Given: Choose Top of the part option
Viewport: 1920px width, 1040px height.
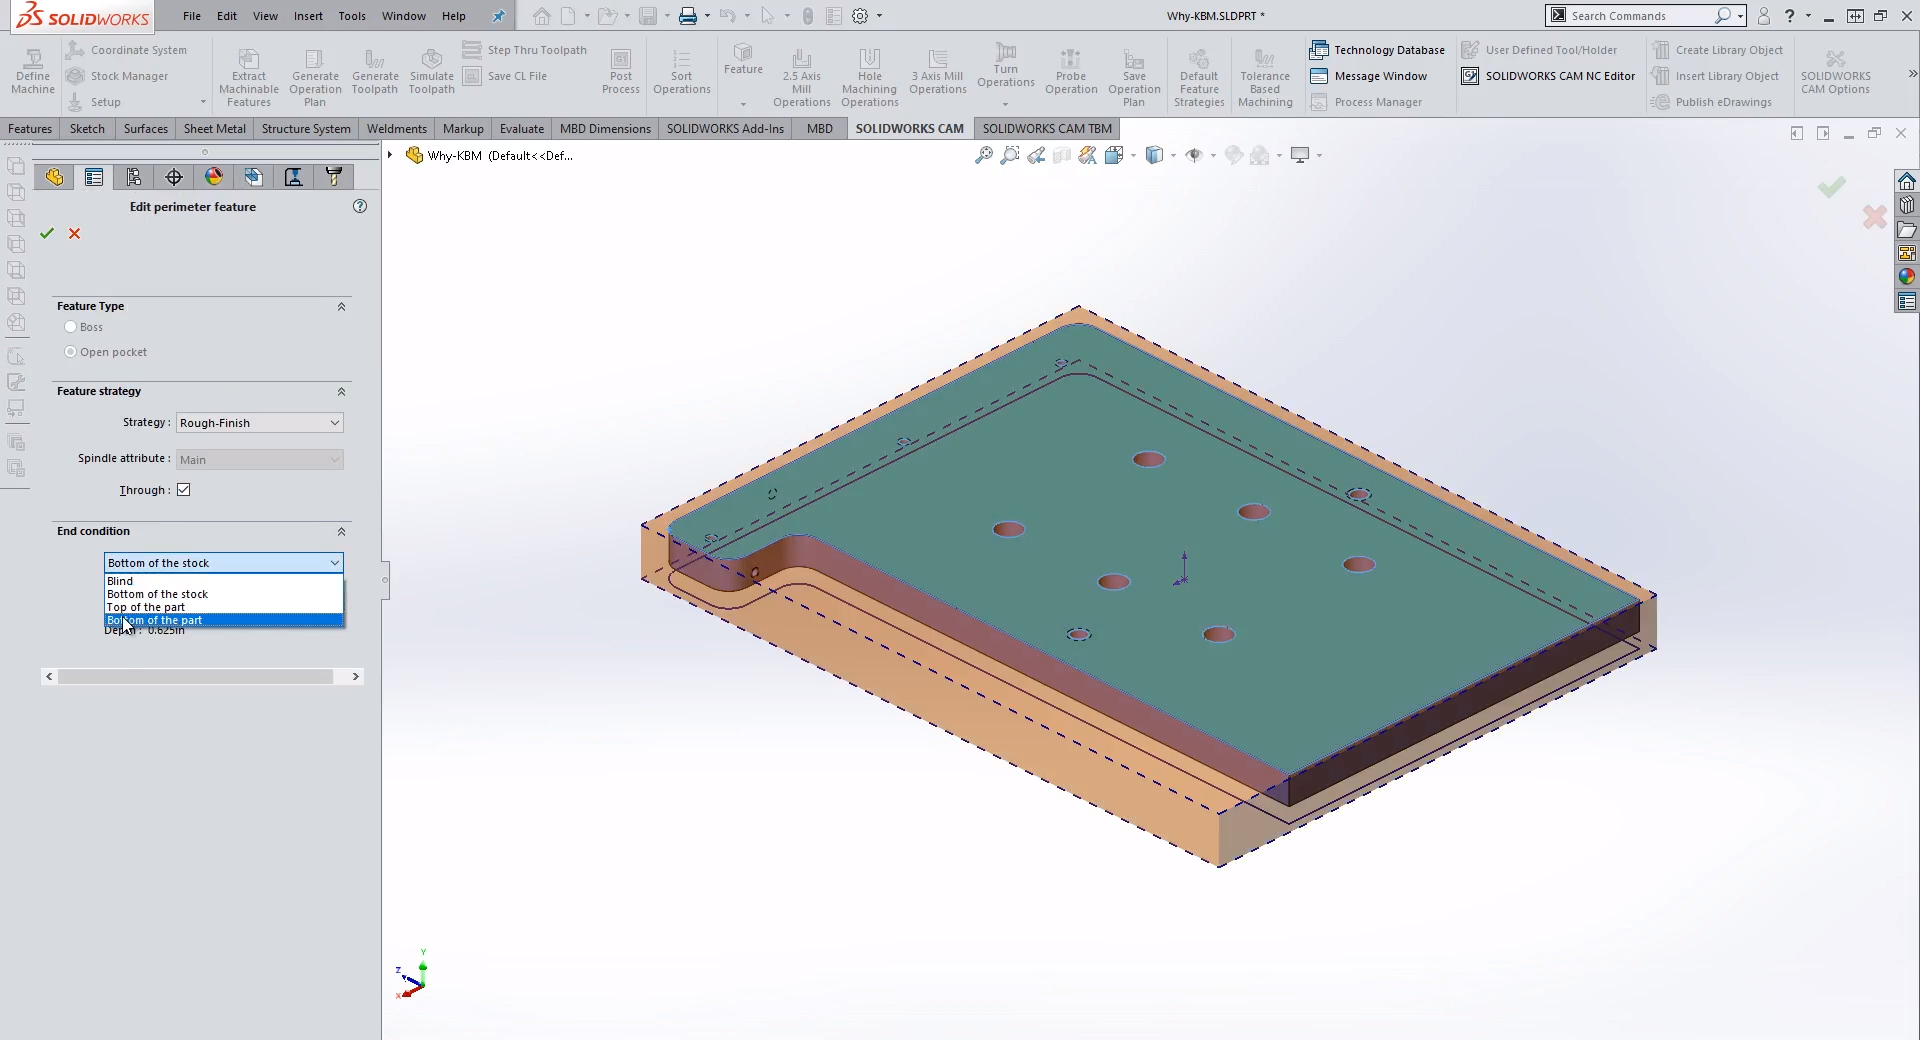Looking at the screenshot, I should click(224, 607).
